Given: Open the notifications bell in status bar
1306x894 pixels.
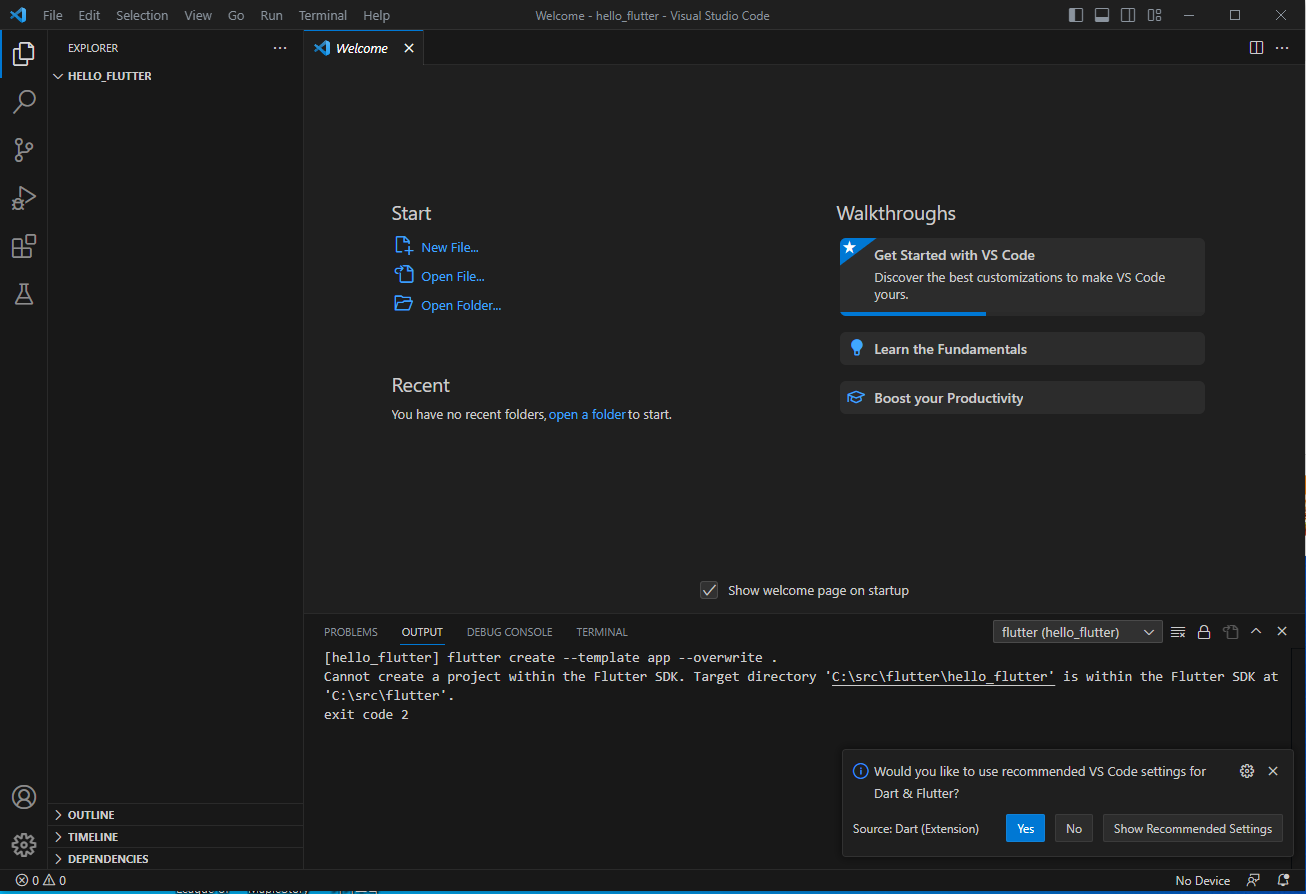Looking at the screenshot, I should pos(1283,881).
